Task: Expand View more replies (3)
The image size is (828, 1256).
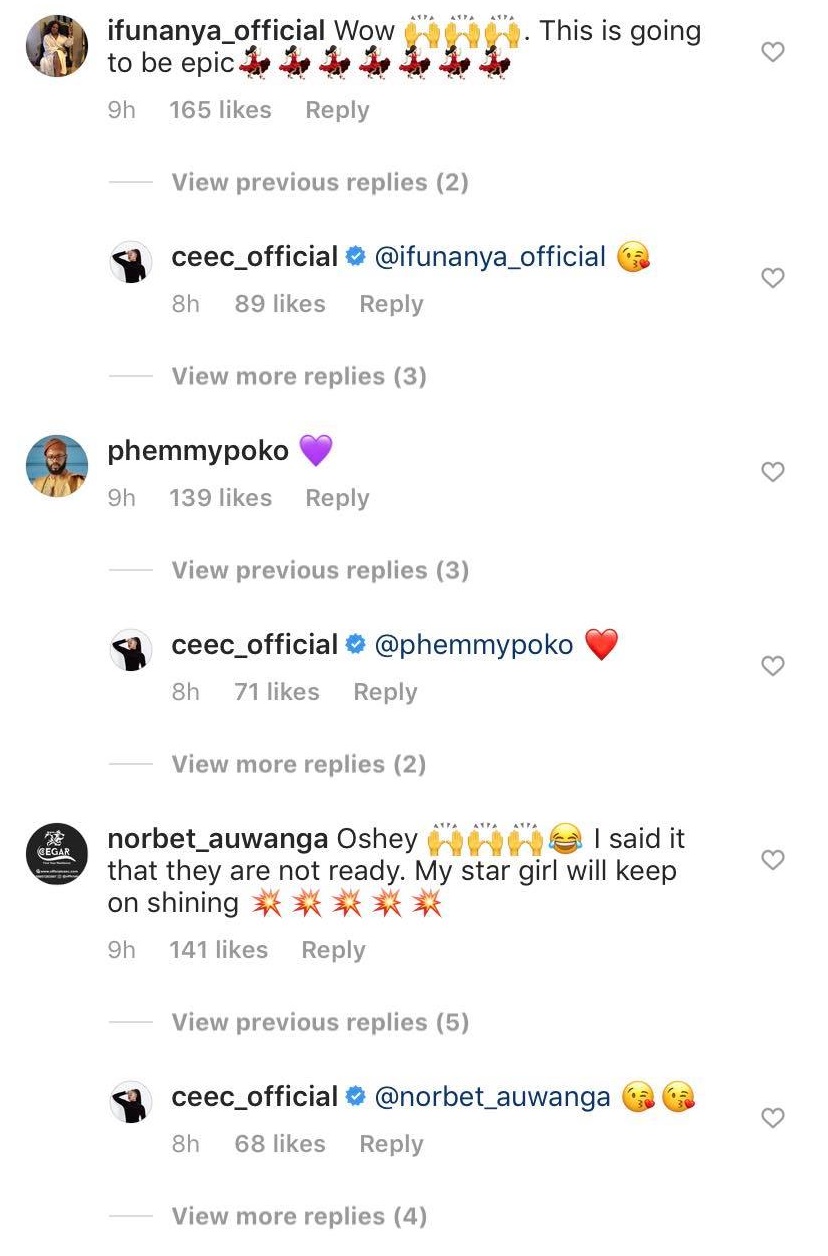Action: tap(298, 377)
